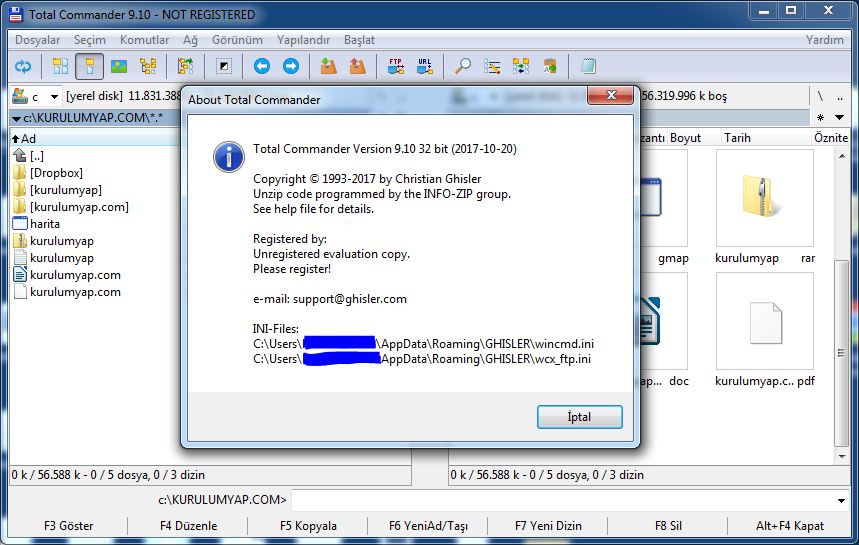Open FTP connect toolbar icon
Viewport: 859px width, 545px height.
(x=396, y=67)
